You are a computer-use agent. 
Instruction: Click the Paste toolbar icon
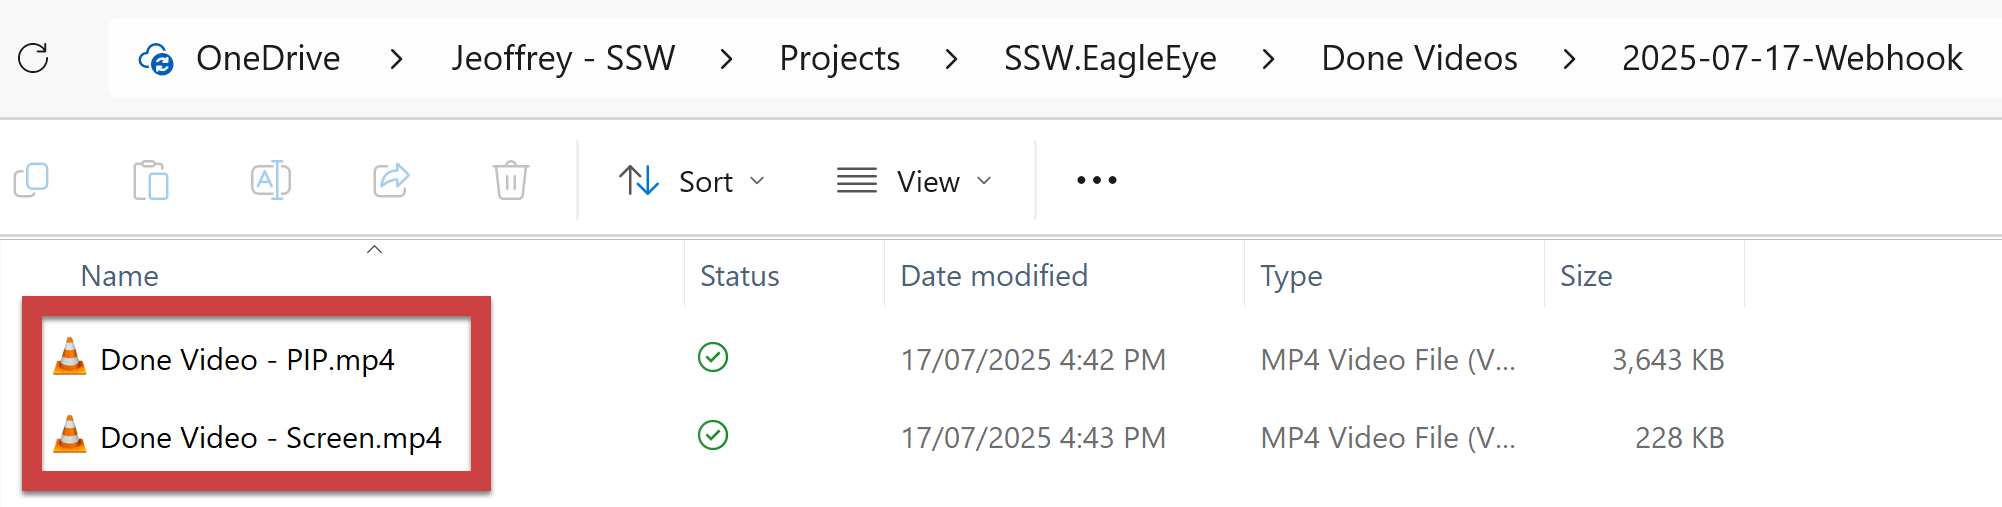tap(151, 181)
